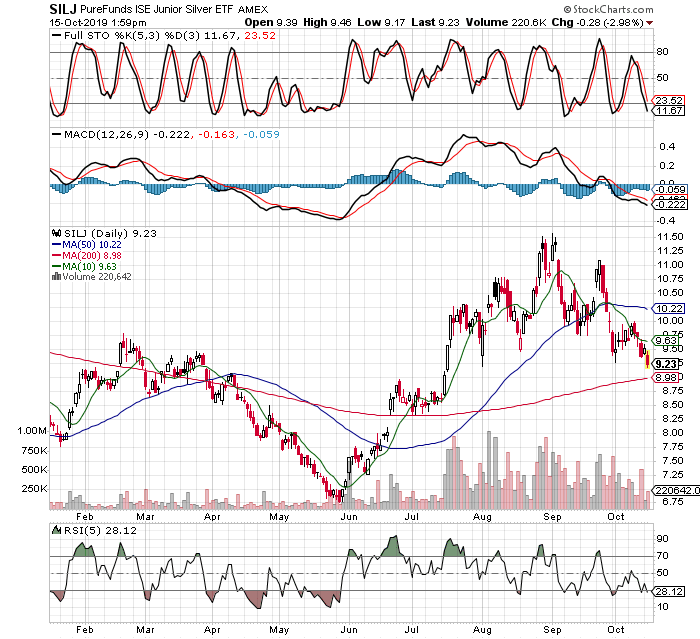This screenshot has height=639, width=700.
Task: Click the SILJ ticker symbol in the title
Action: click(x=63, y=9)
